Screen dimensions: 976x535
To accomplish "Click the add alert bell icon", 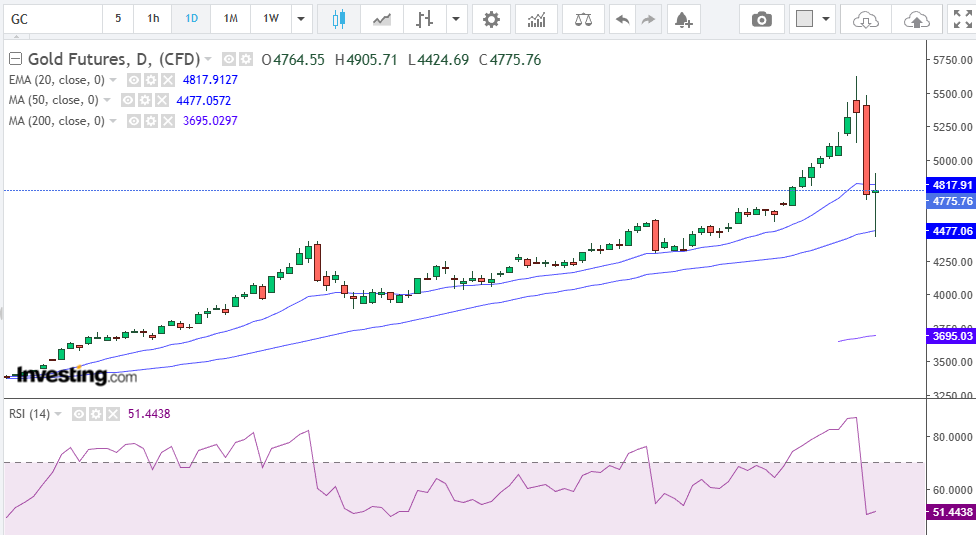I will click(x=682, y=19).
